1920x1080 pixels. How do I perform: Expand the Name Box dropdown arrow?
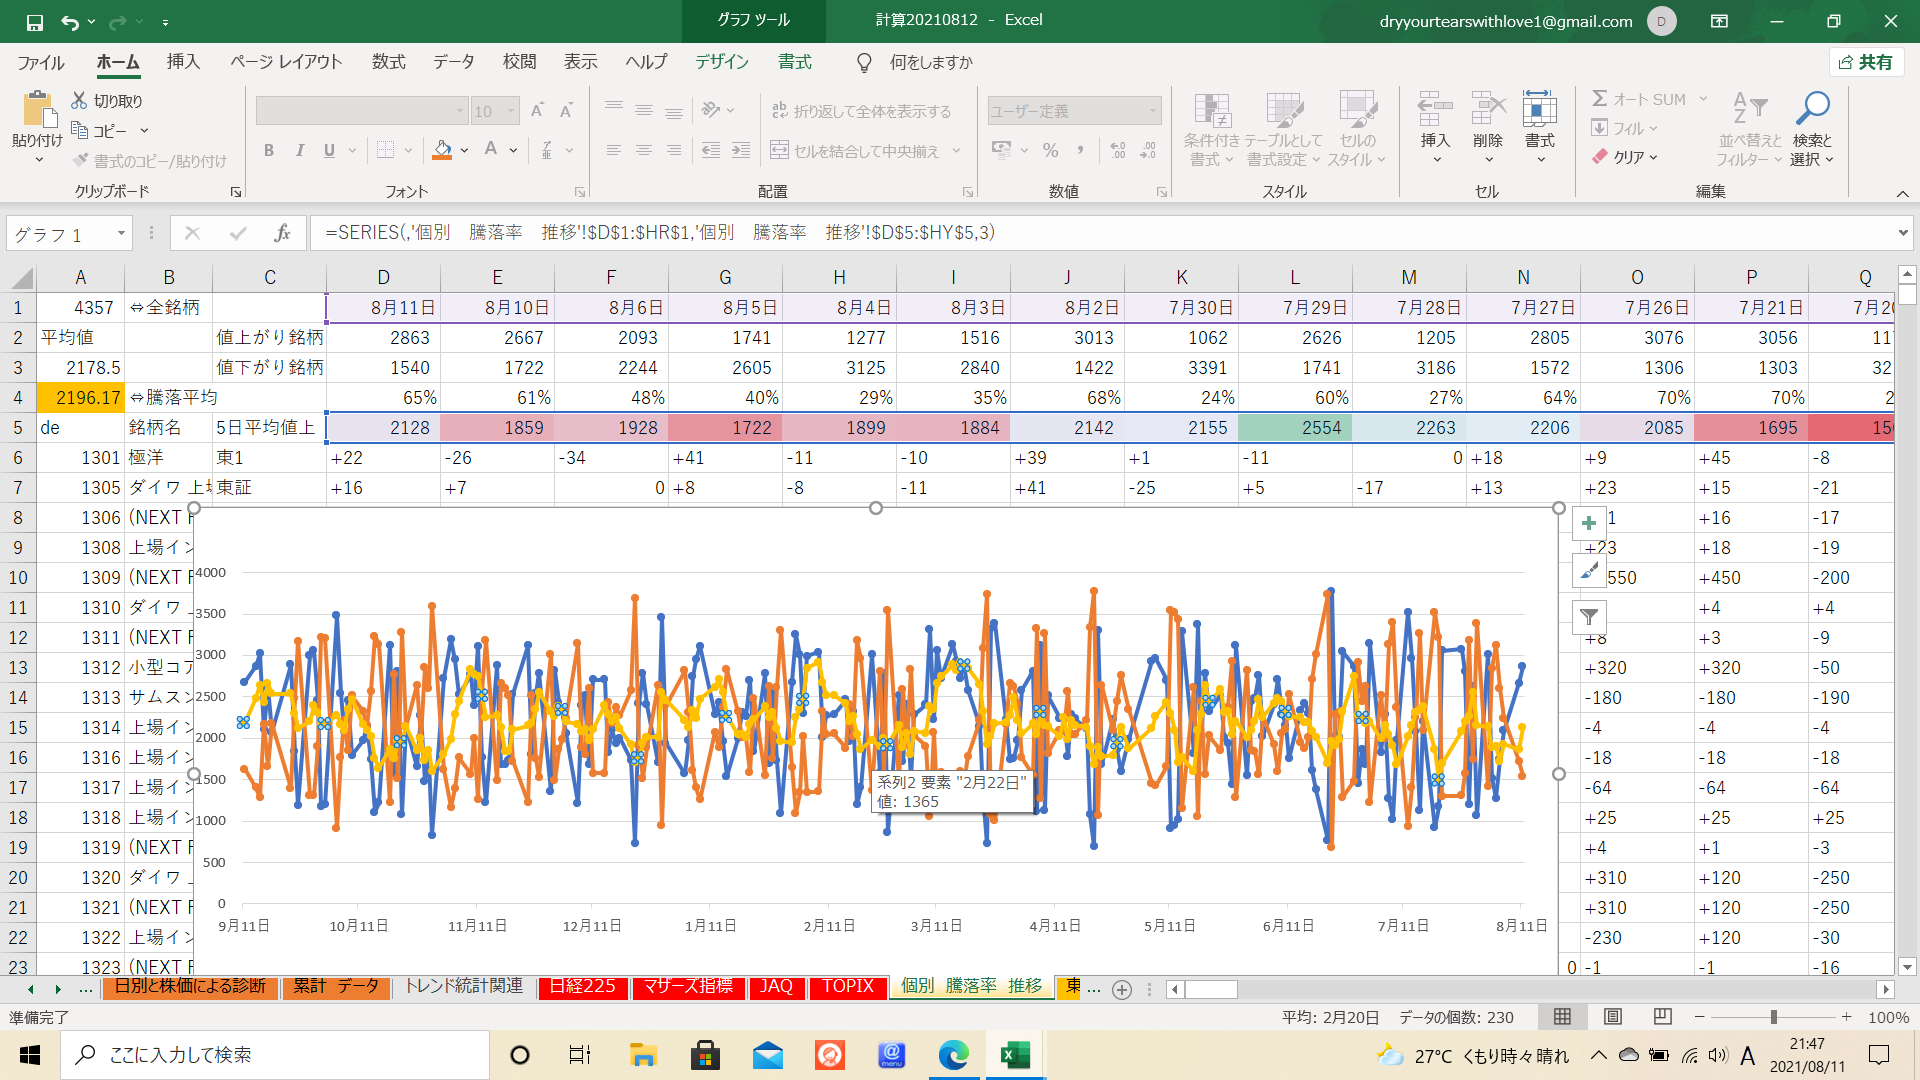point(121,234)
